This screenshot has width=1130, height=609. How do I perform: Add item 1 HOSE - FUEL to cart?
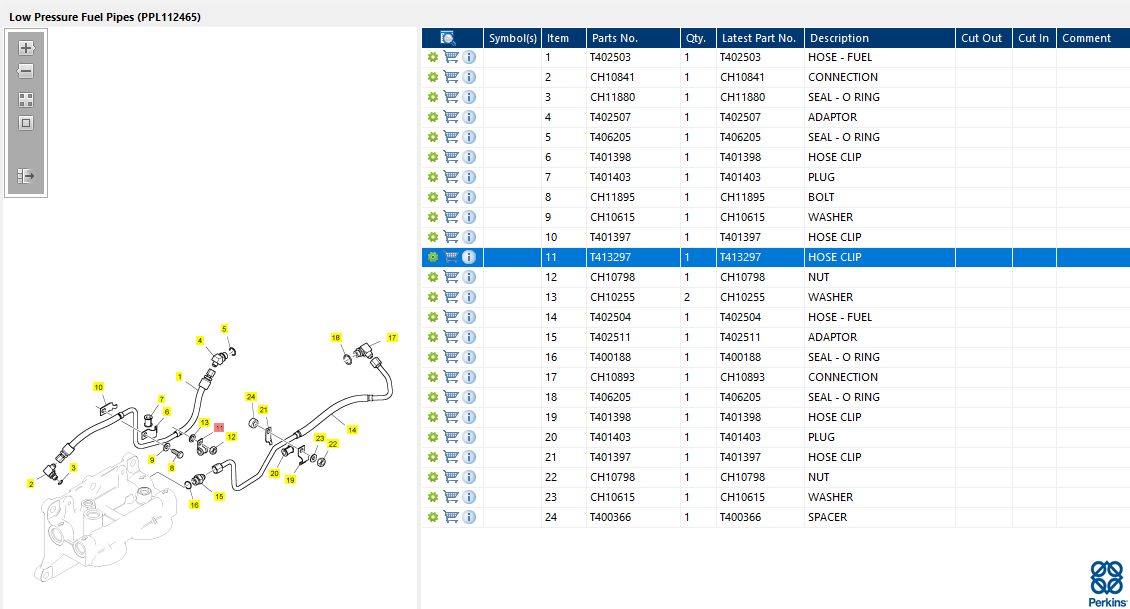point(451,57)
